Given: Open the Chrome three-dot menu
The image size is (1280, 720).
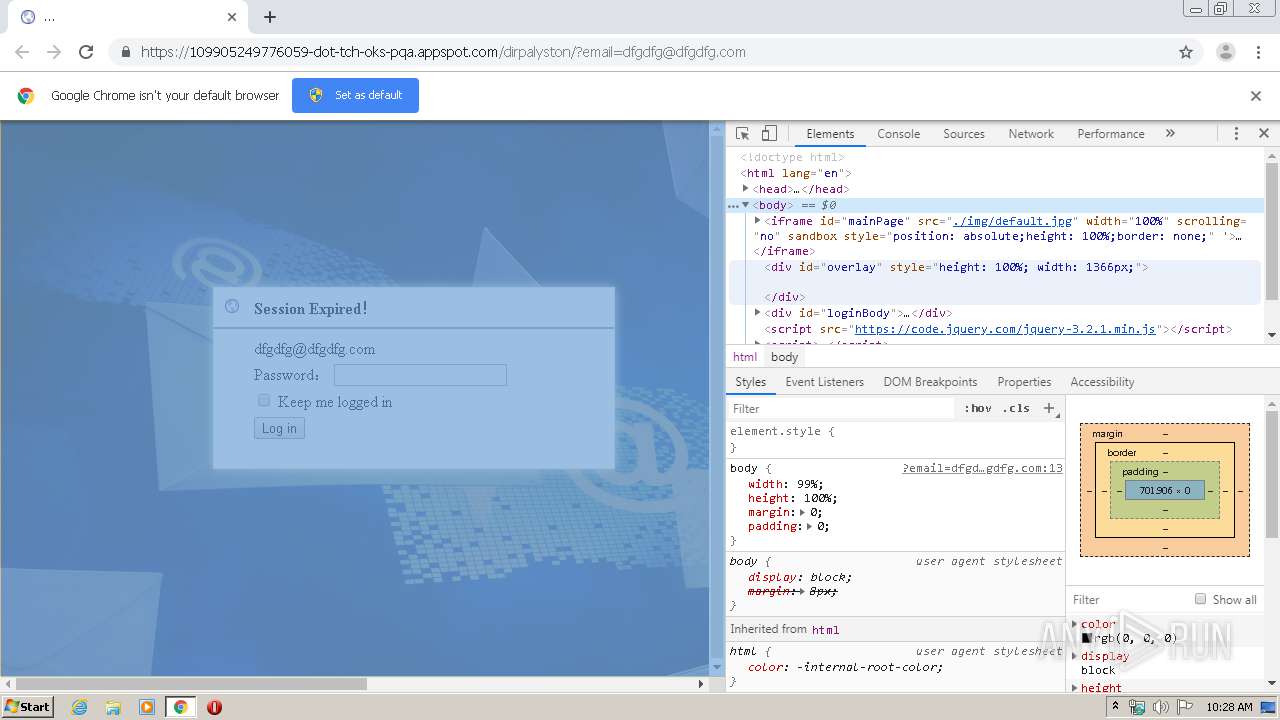Looking at the screenshot, I should click(1259, 52).
